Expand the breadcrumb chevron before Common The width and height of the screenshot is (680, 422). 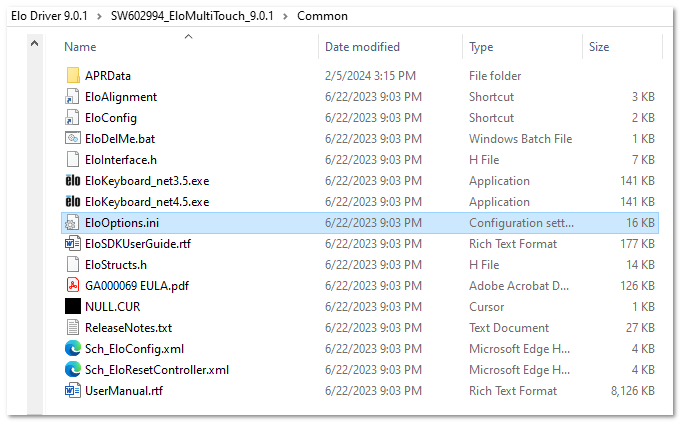pyautogui.click(x=285, y=16)
